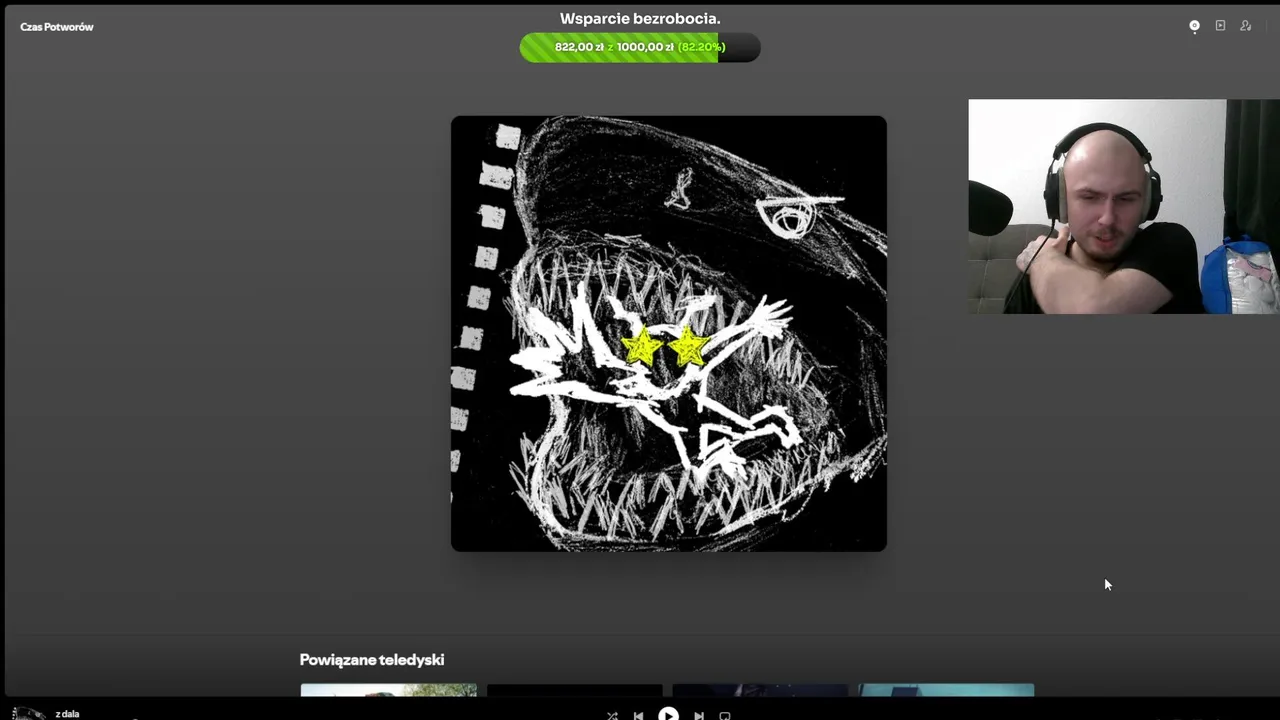
Task: Switch to the music video view icon
Action: (1220, 26)
